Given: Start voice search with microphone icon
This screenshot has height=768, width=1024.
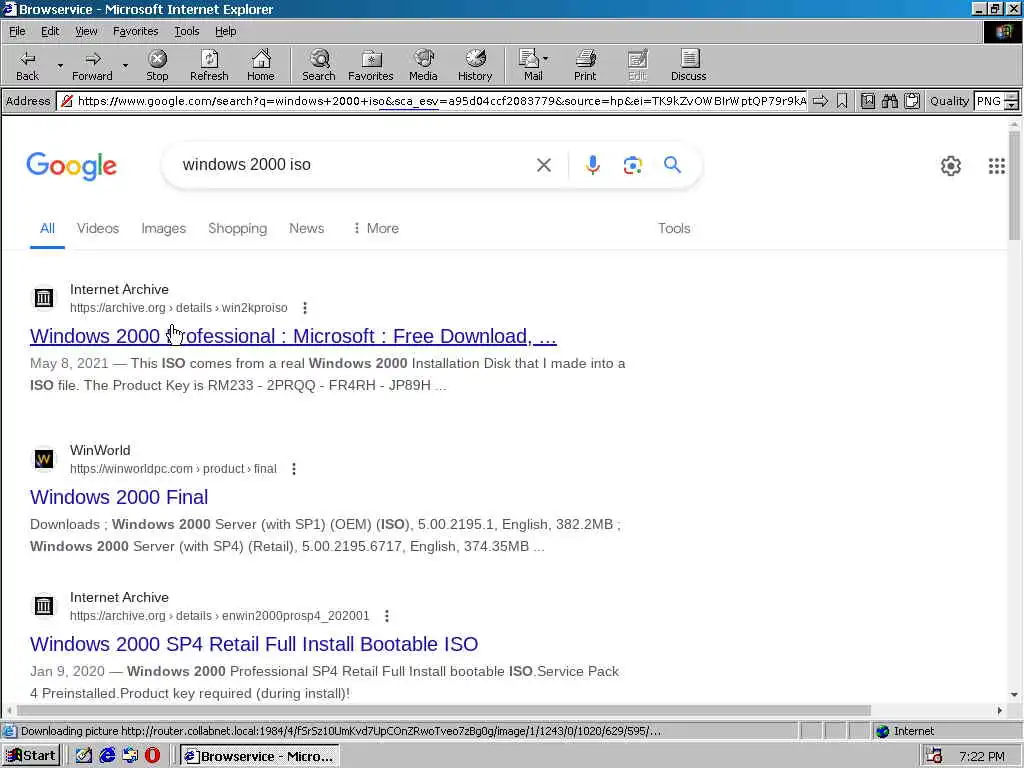Looking at the screenshot, I should [592, 165].
